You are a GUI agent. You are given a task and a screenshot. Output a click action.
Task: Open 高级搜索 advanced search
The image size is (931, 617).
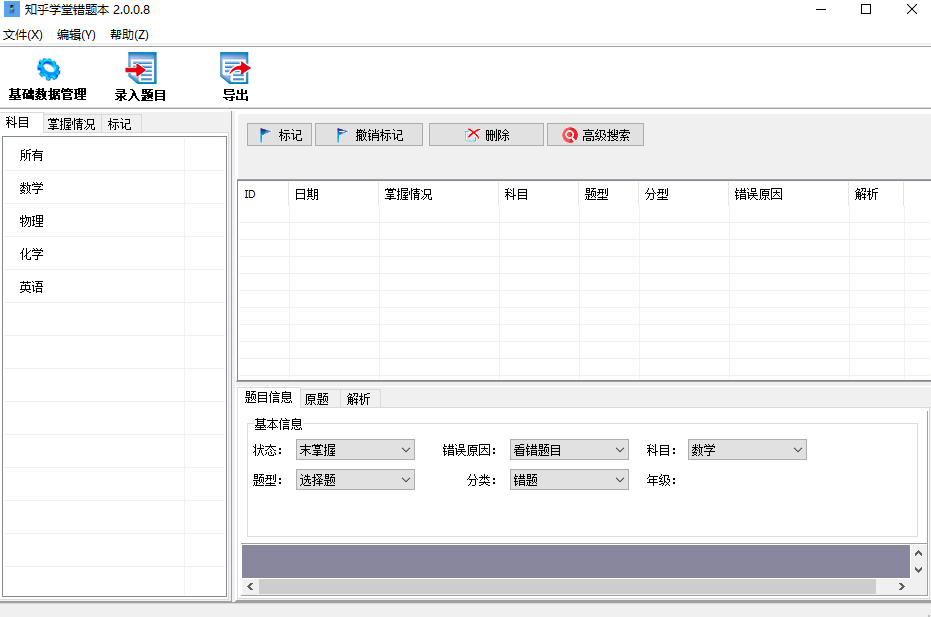coord(595,135)
